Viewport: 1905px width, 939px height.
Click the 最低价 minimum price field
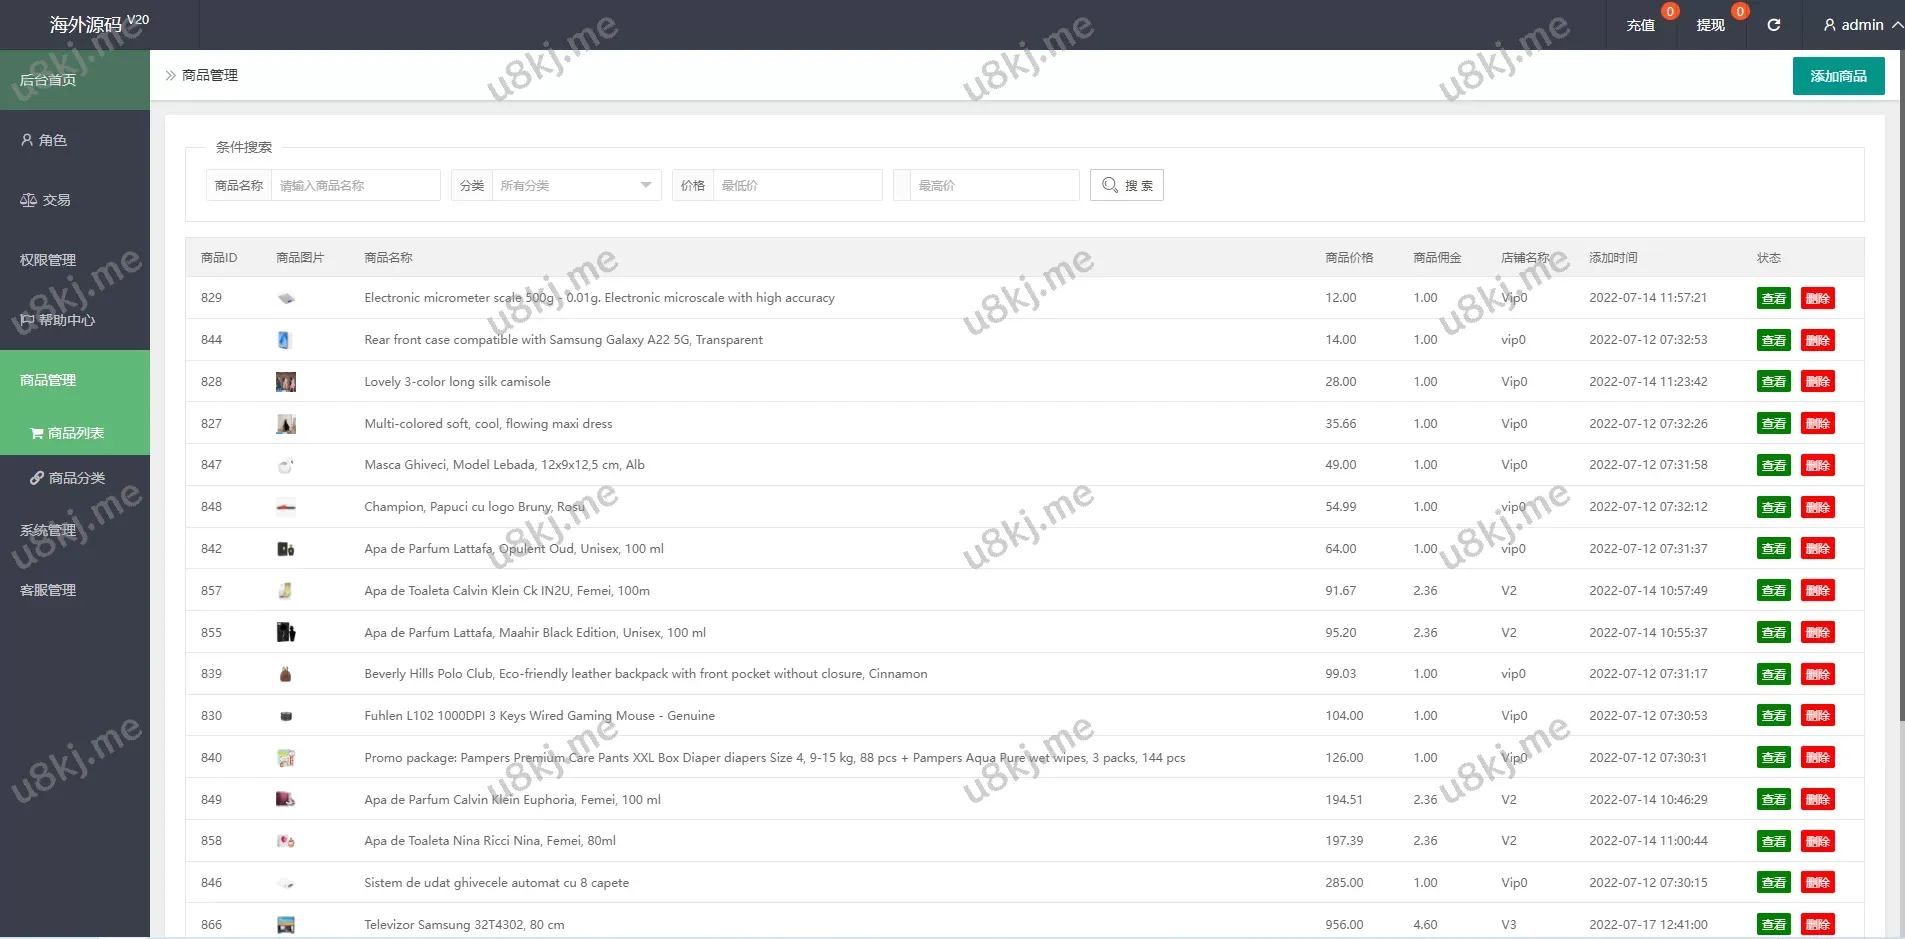(796, 185)
